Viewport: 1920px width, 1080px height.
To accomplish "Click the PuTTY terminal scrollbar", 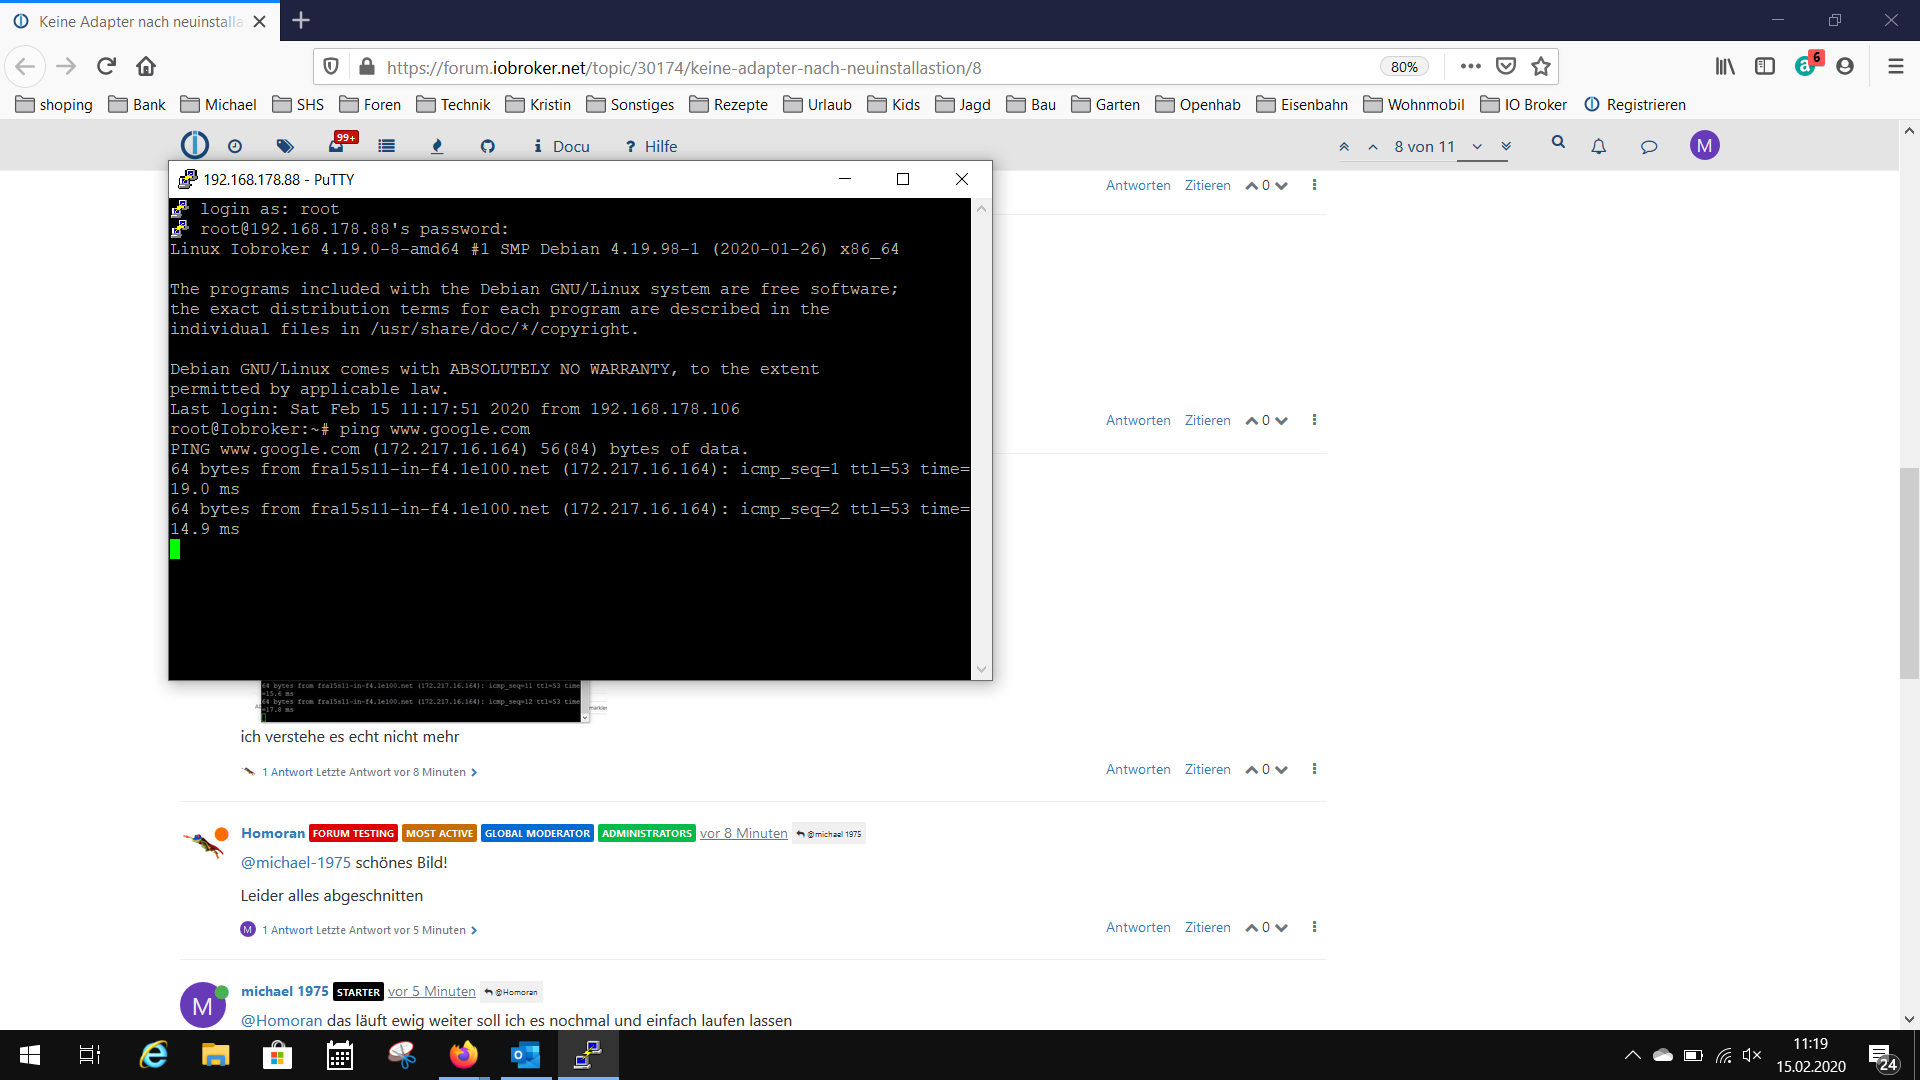I will coord(981,439).
